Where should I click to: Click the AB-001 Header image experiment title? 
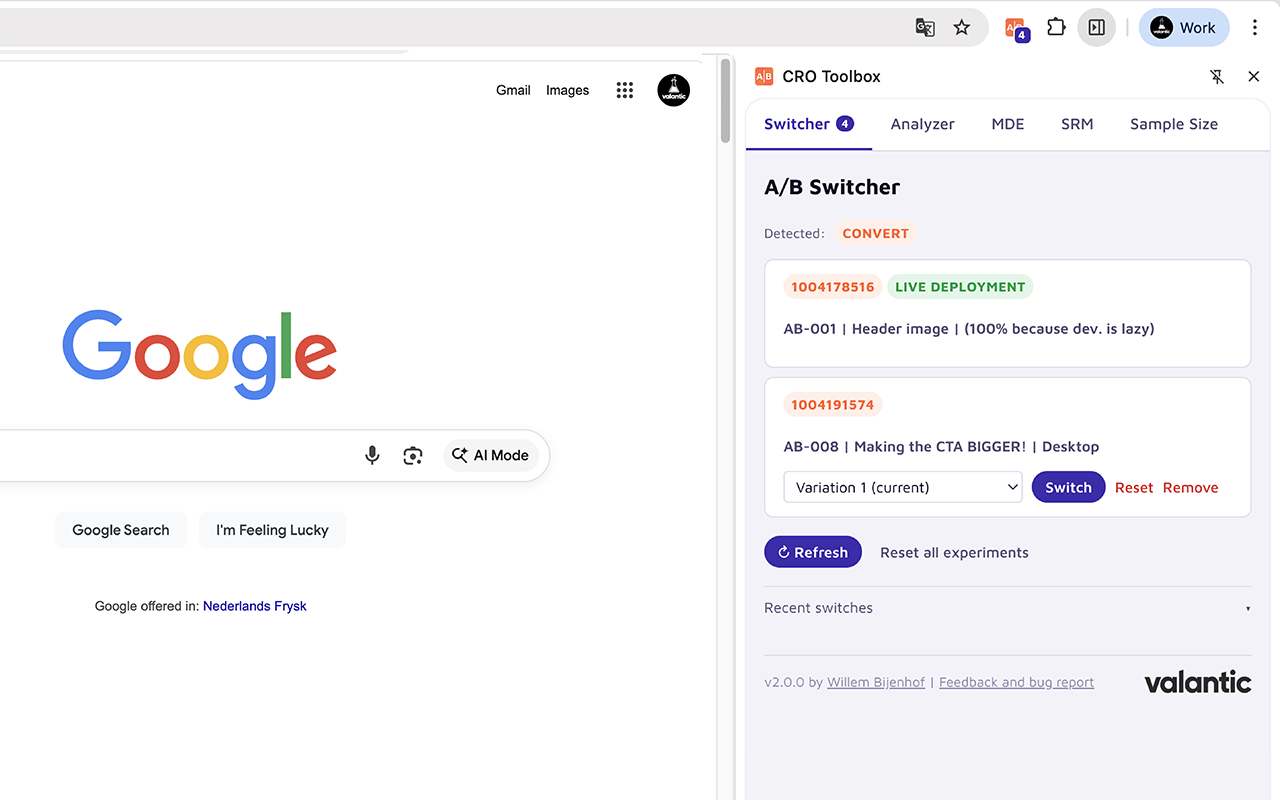point(969,329)
